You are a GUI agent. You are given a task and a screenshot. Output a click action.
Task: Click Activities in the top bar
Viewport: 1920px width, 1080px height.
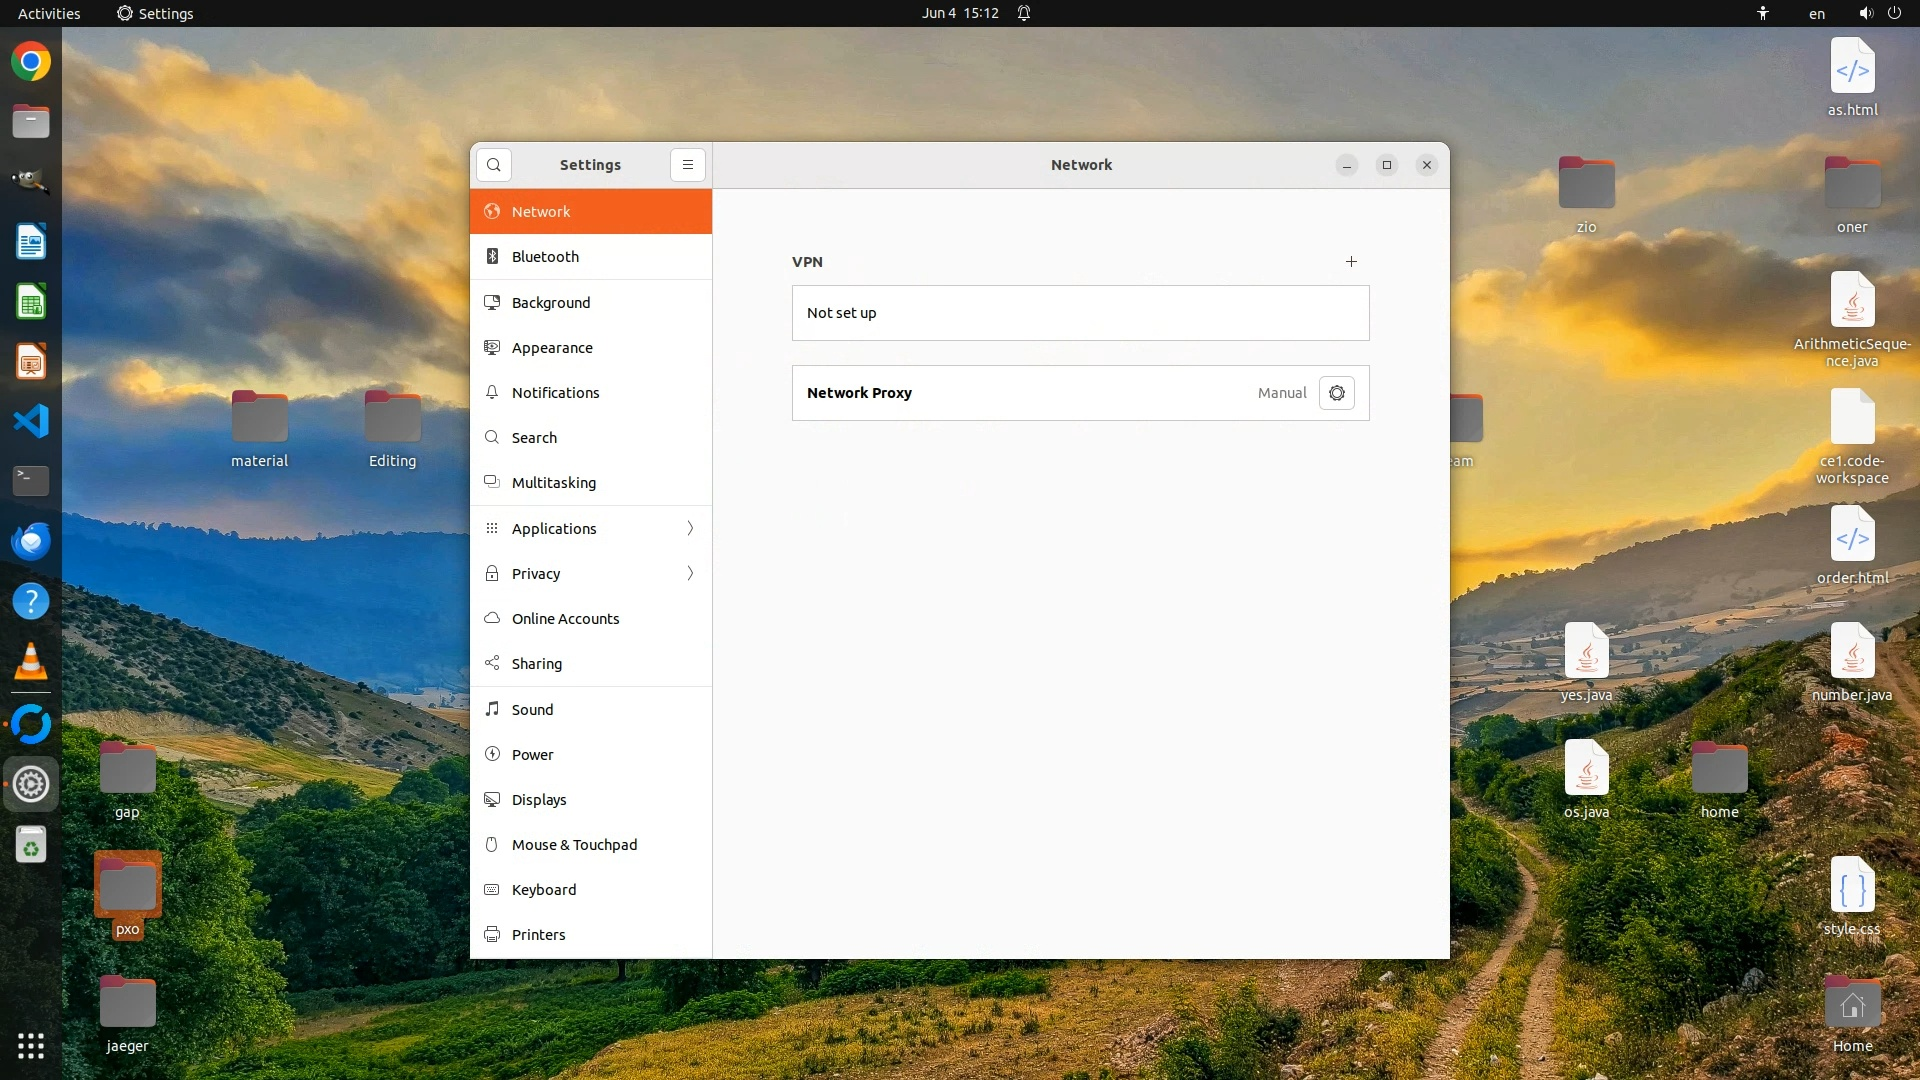(49, 13)
